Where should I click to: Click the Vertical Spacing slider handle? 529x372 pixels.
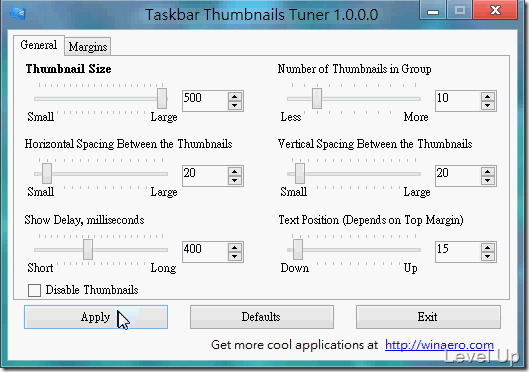300,174
